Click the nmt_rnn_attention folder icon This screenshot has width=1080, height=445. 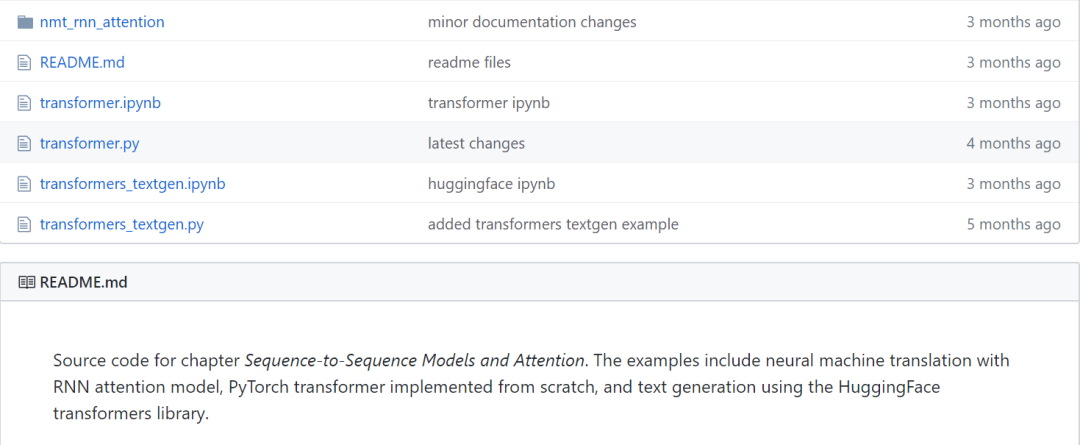click(25, 22)
